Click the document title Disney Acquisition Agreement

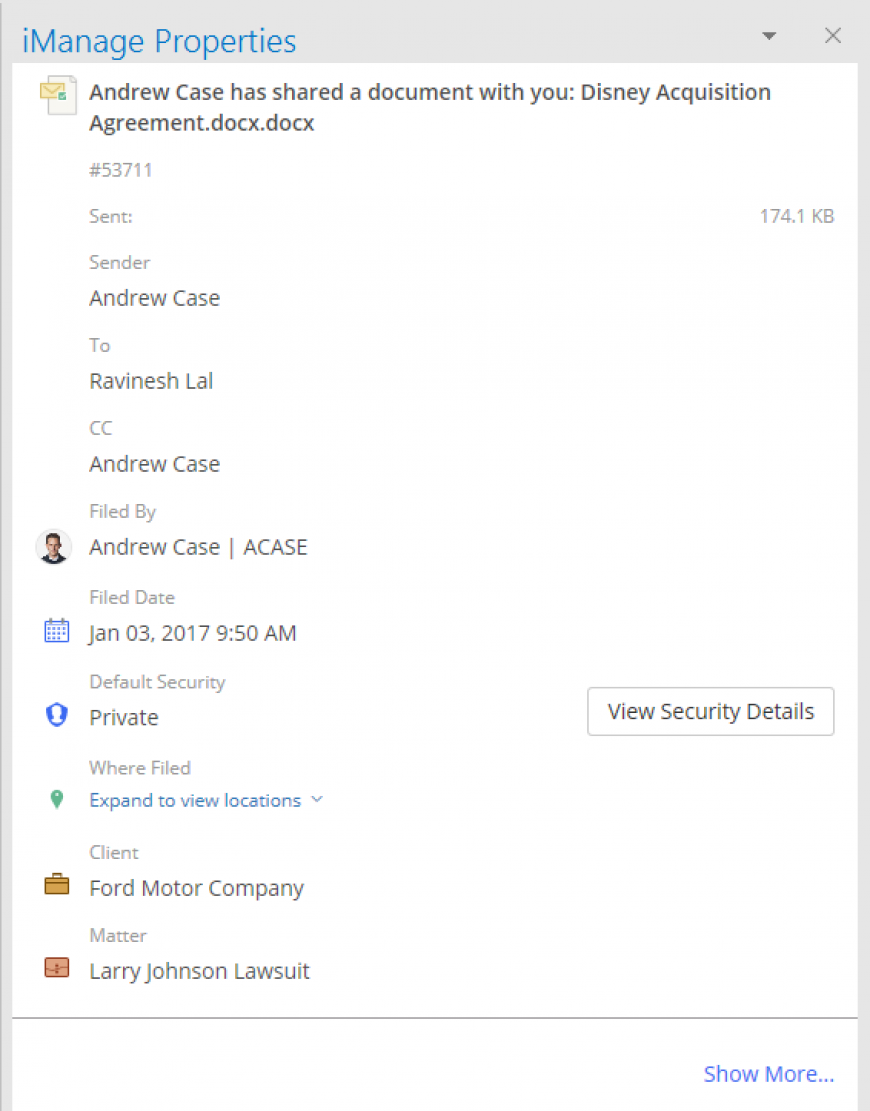coord(430,107)
